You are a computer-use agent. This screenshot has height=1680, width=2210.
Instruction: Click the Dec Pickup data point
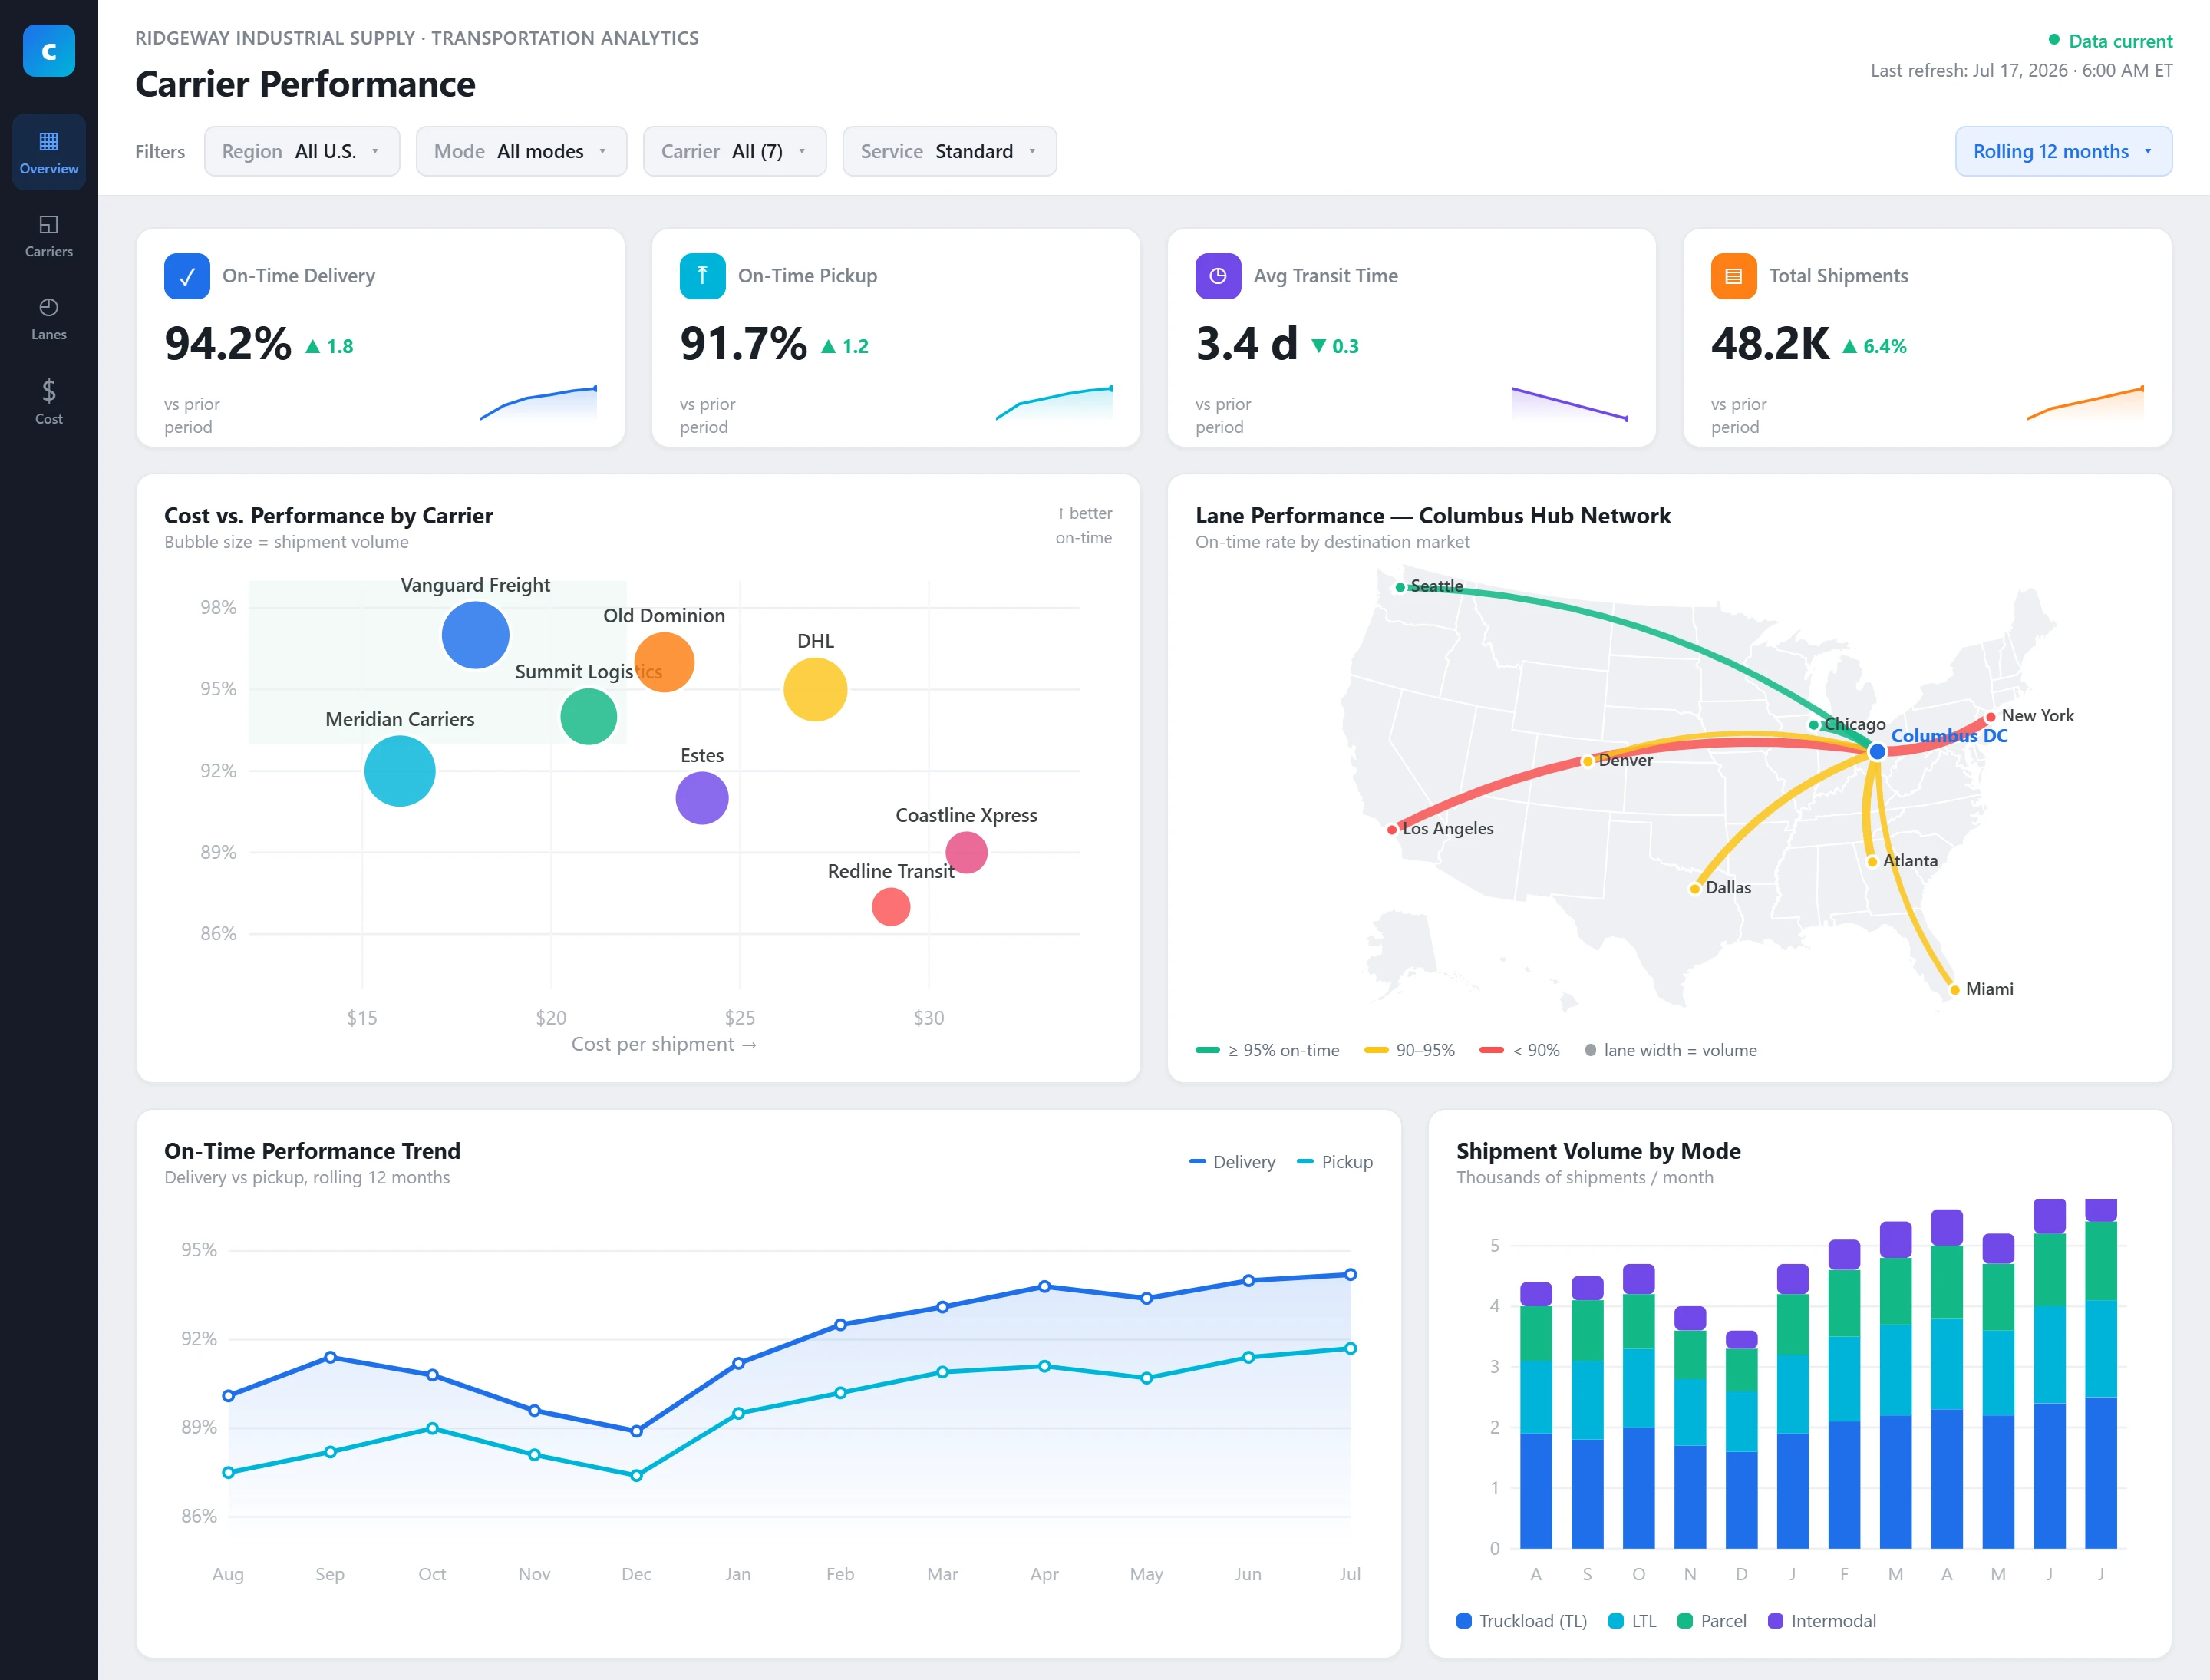636,1476
